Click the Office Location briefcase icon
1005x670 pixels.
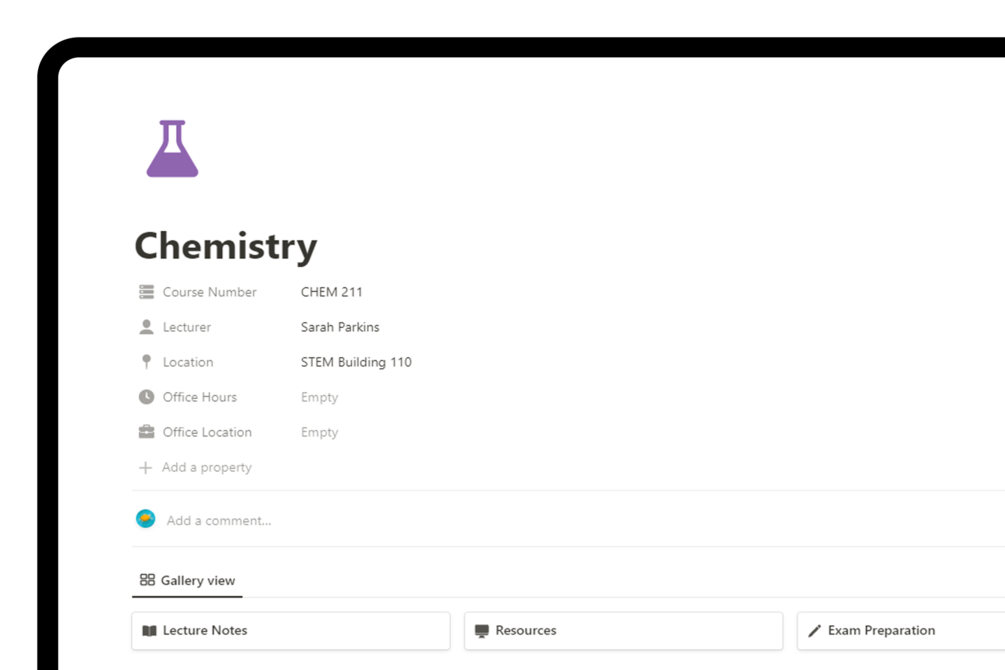point(146,432)
